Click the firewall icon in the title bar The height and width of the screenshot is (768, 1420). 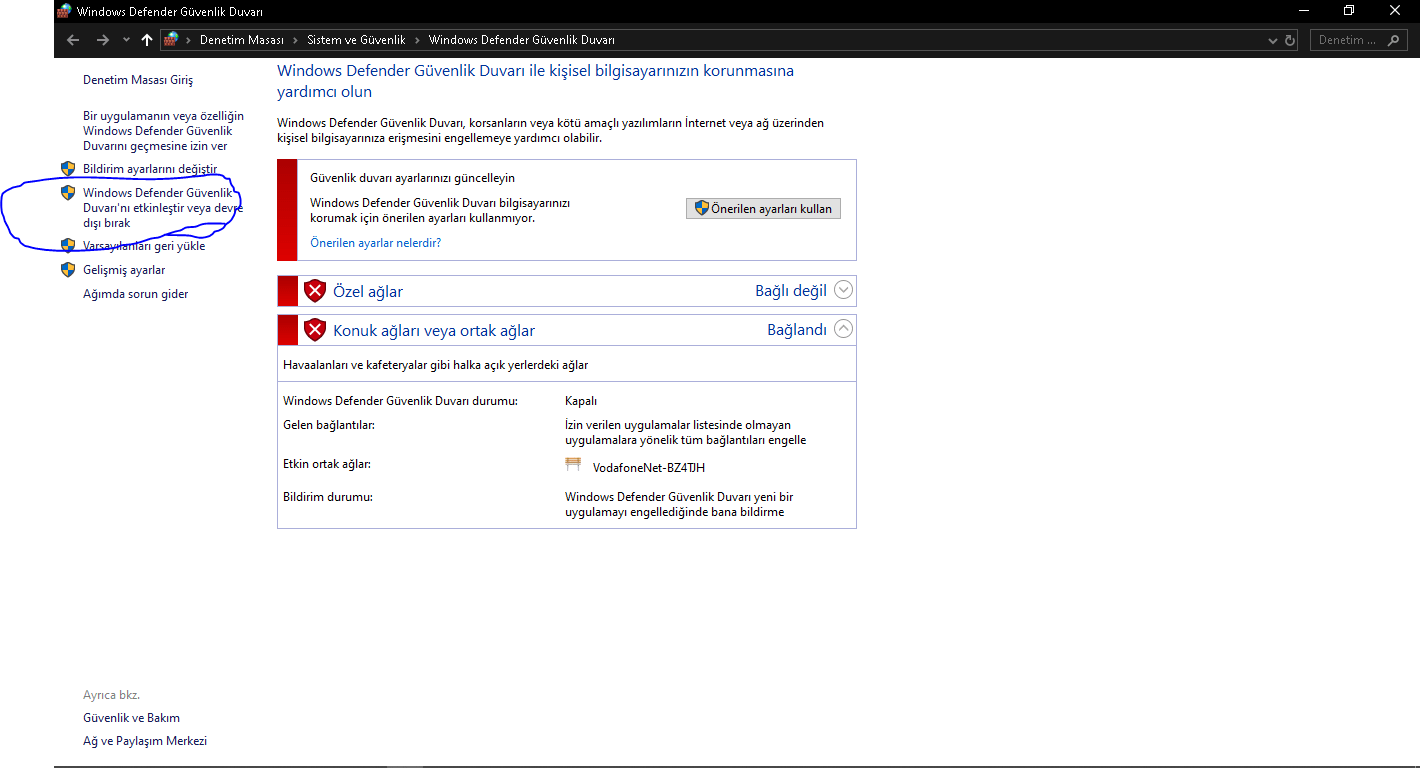click(x=65, y=11)
